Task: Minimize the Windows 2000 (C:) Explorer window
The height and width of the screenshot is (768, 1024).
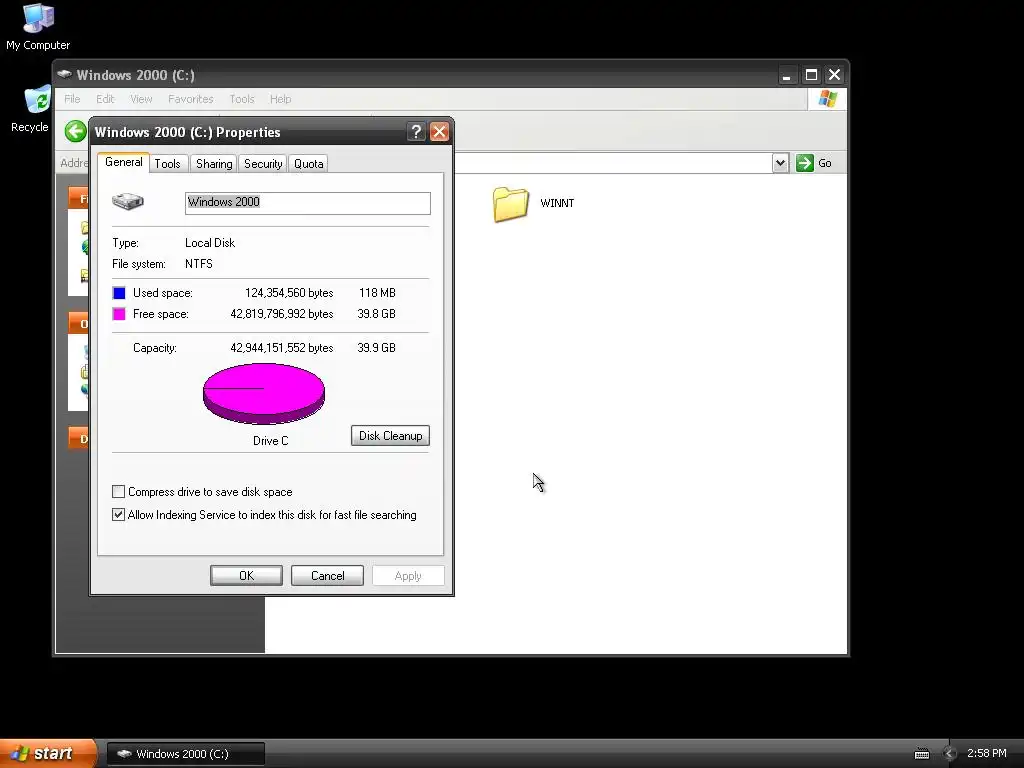Action: (x=787, y=75)
